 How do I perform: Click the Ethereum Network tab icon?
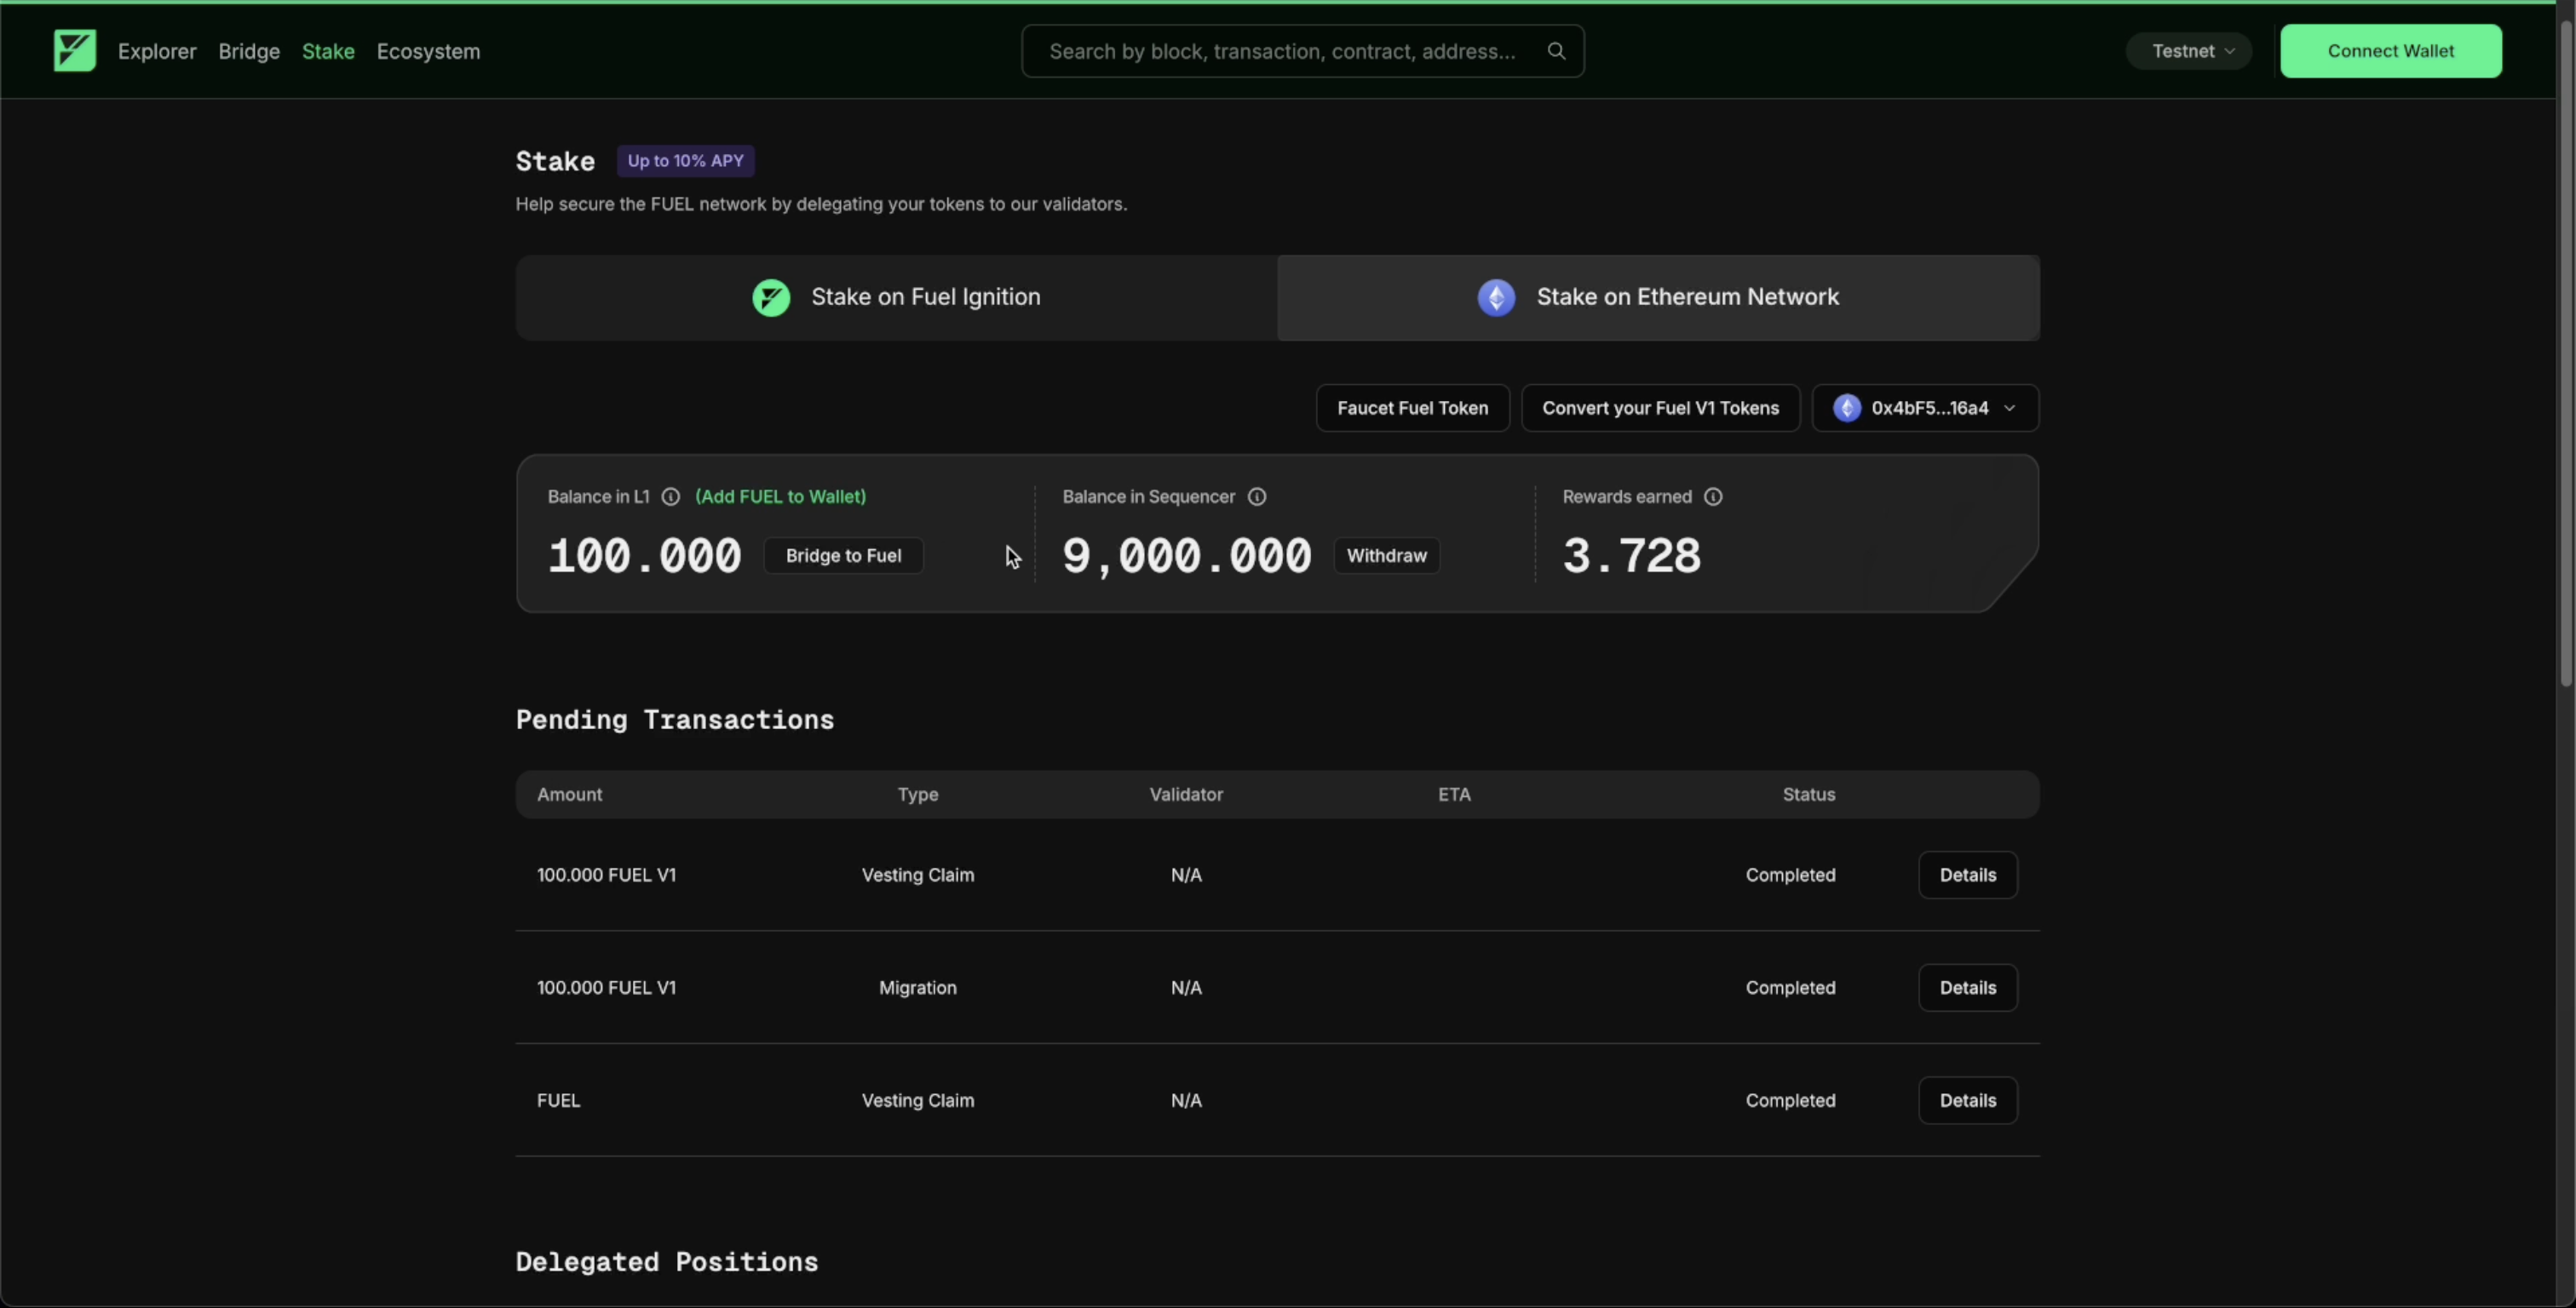1496,298
